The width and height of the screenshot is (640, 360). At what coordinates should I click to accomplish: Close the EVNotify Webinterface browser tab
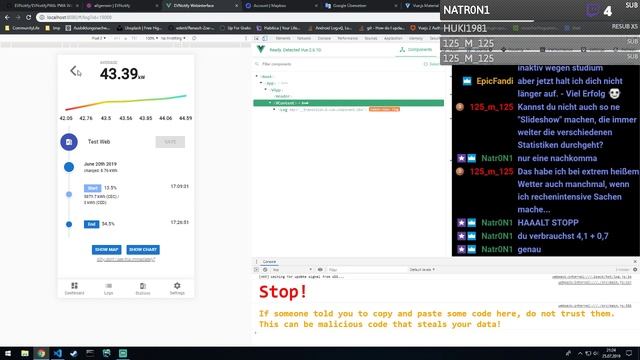[236, 6]
